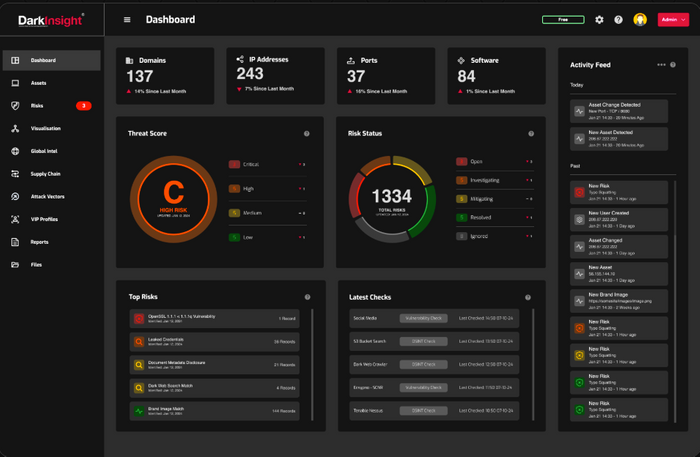Open Activity Feed three-dots menu

(661, 65)
